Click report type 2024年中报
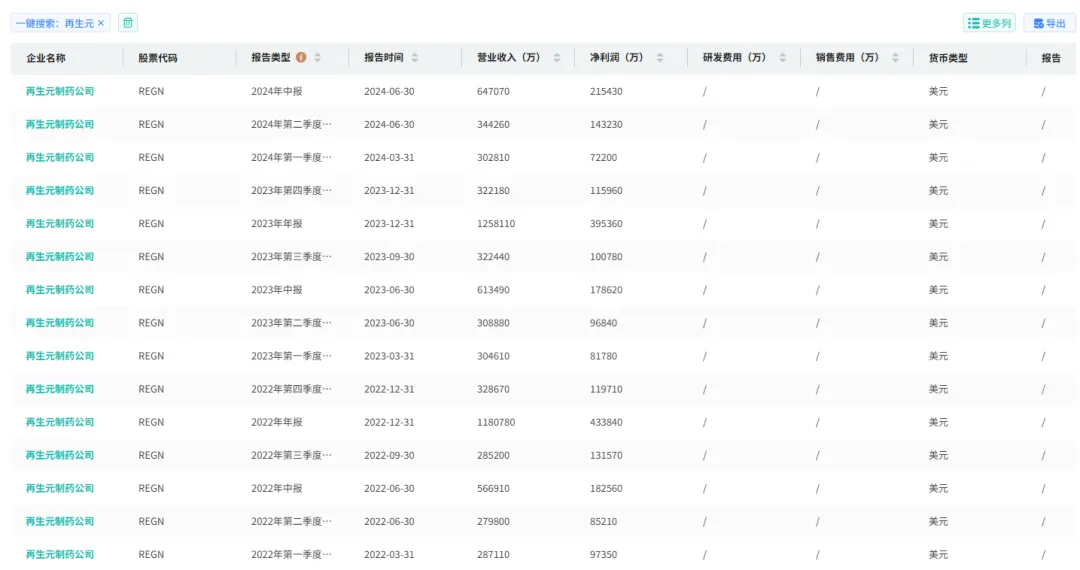1080x570 pixels. [x=276, y=92]
